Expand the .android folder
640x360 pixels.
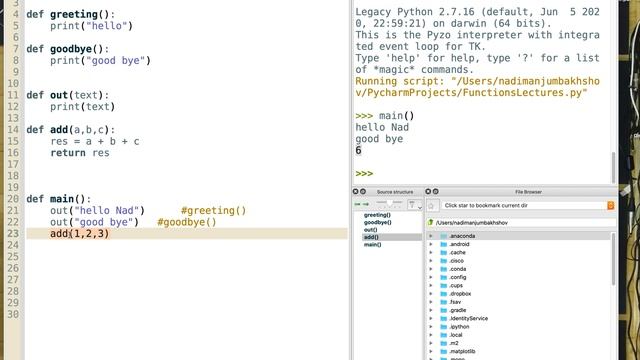(431, 244)
